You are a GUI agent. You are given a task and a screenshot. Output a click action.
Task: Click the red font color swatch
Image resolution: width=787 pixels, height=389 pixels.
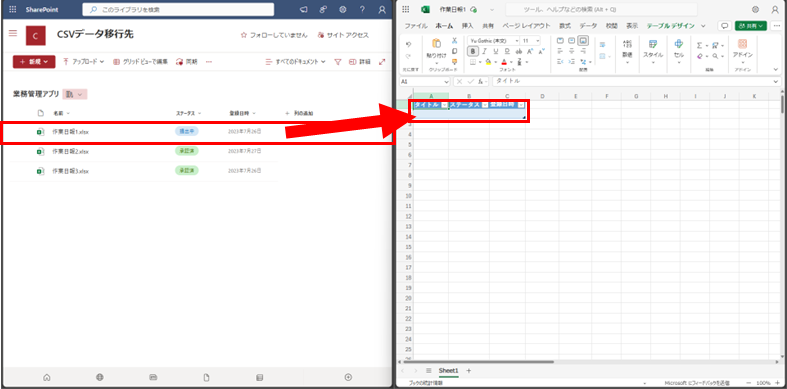[503, 62]
